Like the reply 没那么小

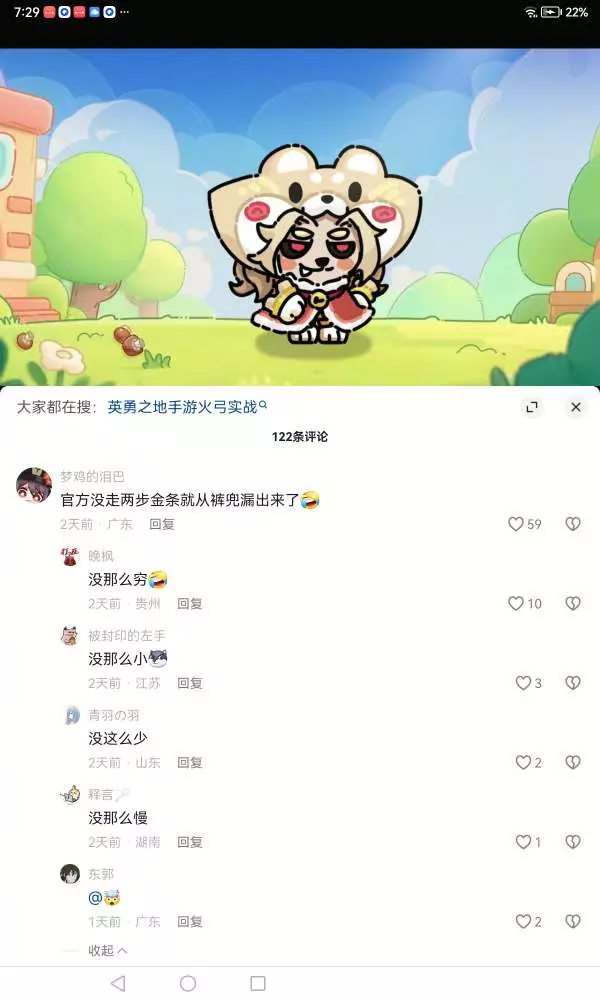tap(523, 683)
